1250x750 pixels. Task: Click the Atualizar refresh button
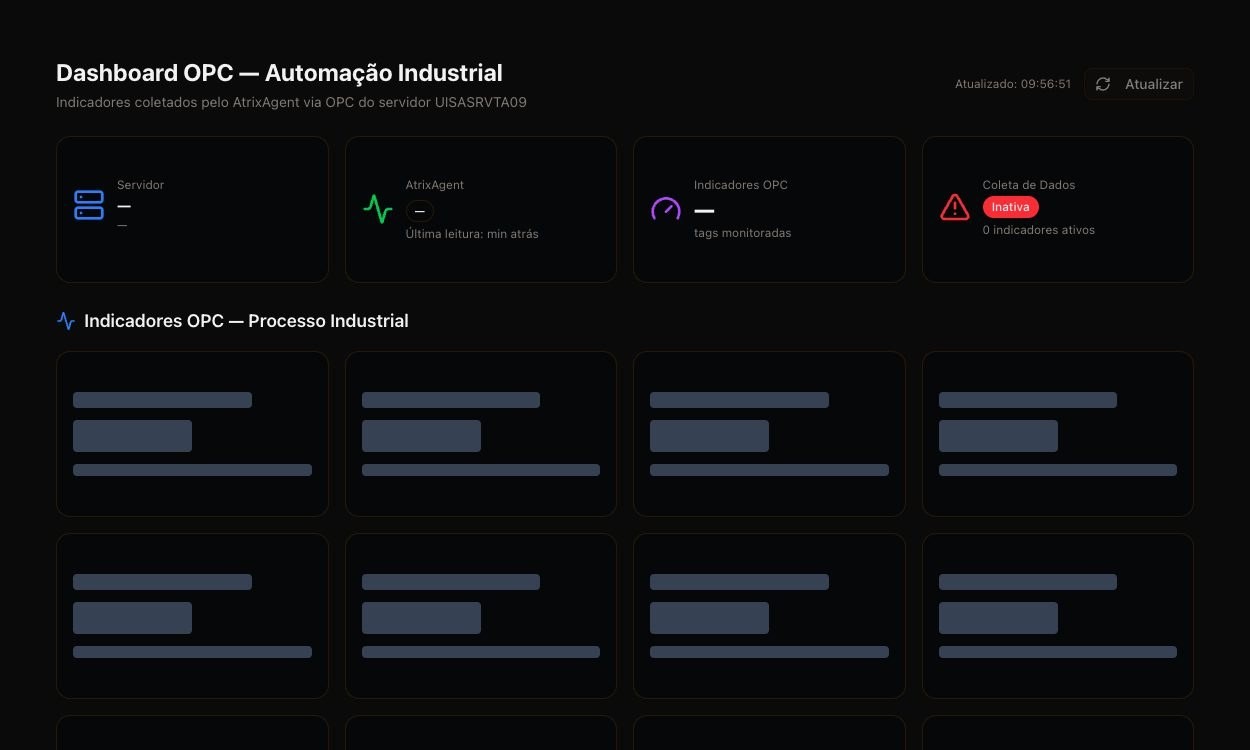click(x=1139, y=84)
